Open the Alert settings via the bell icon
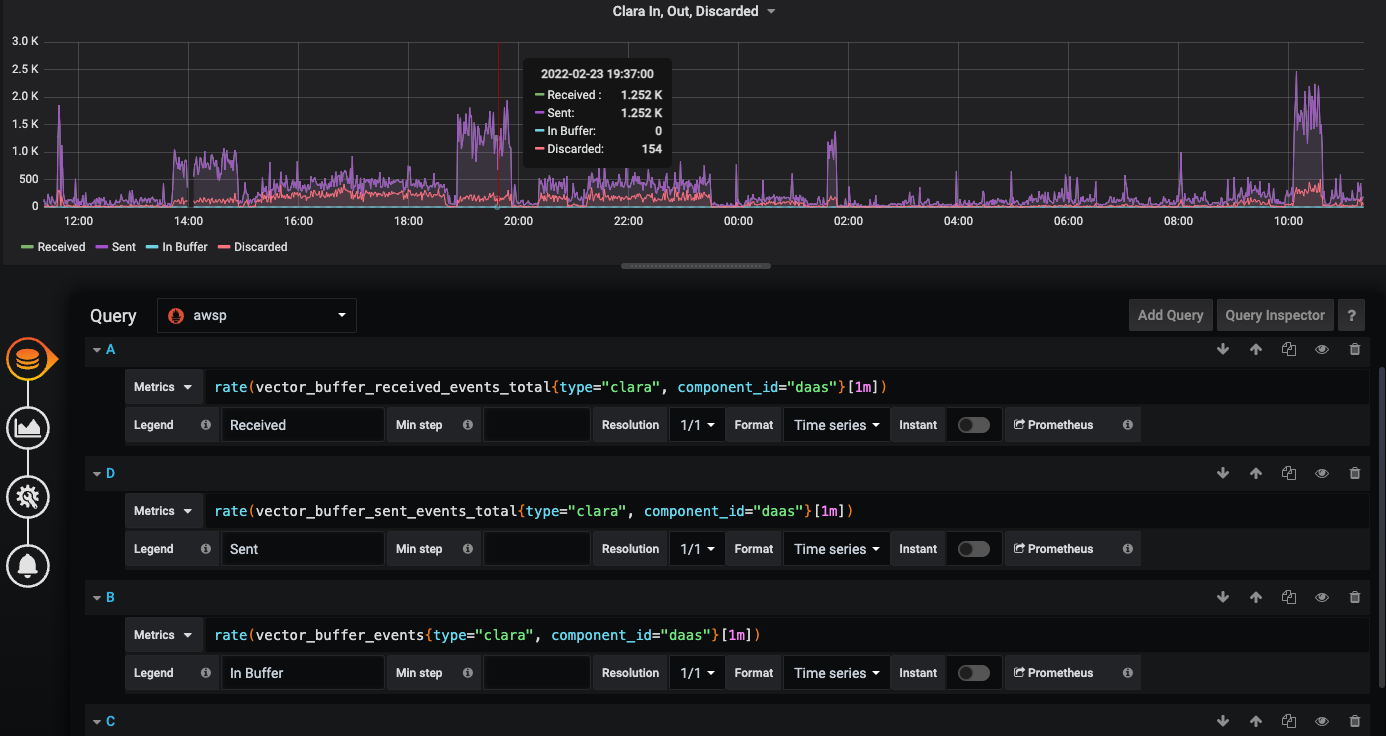1386x736 pixels. tap(28, 565)
